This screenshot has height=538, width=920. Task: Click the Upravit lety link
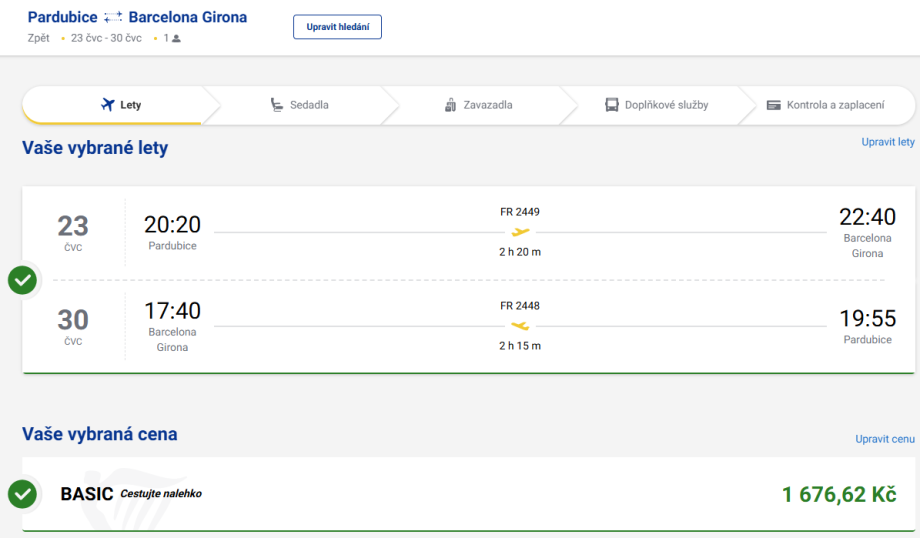click(x=888, y=142)
